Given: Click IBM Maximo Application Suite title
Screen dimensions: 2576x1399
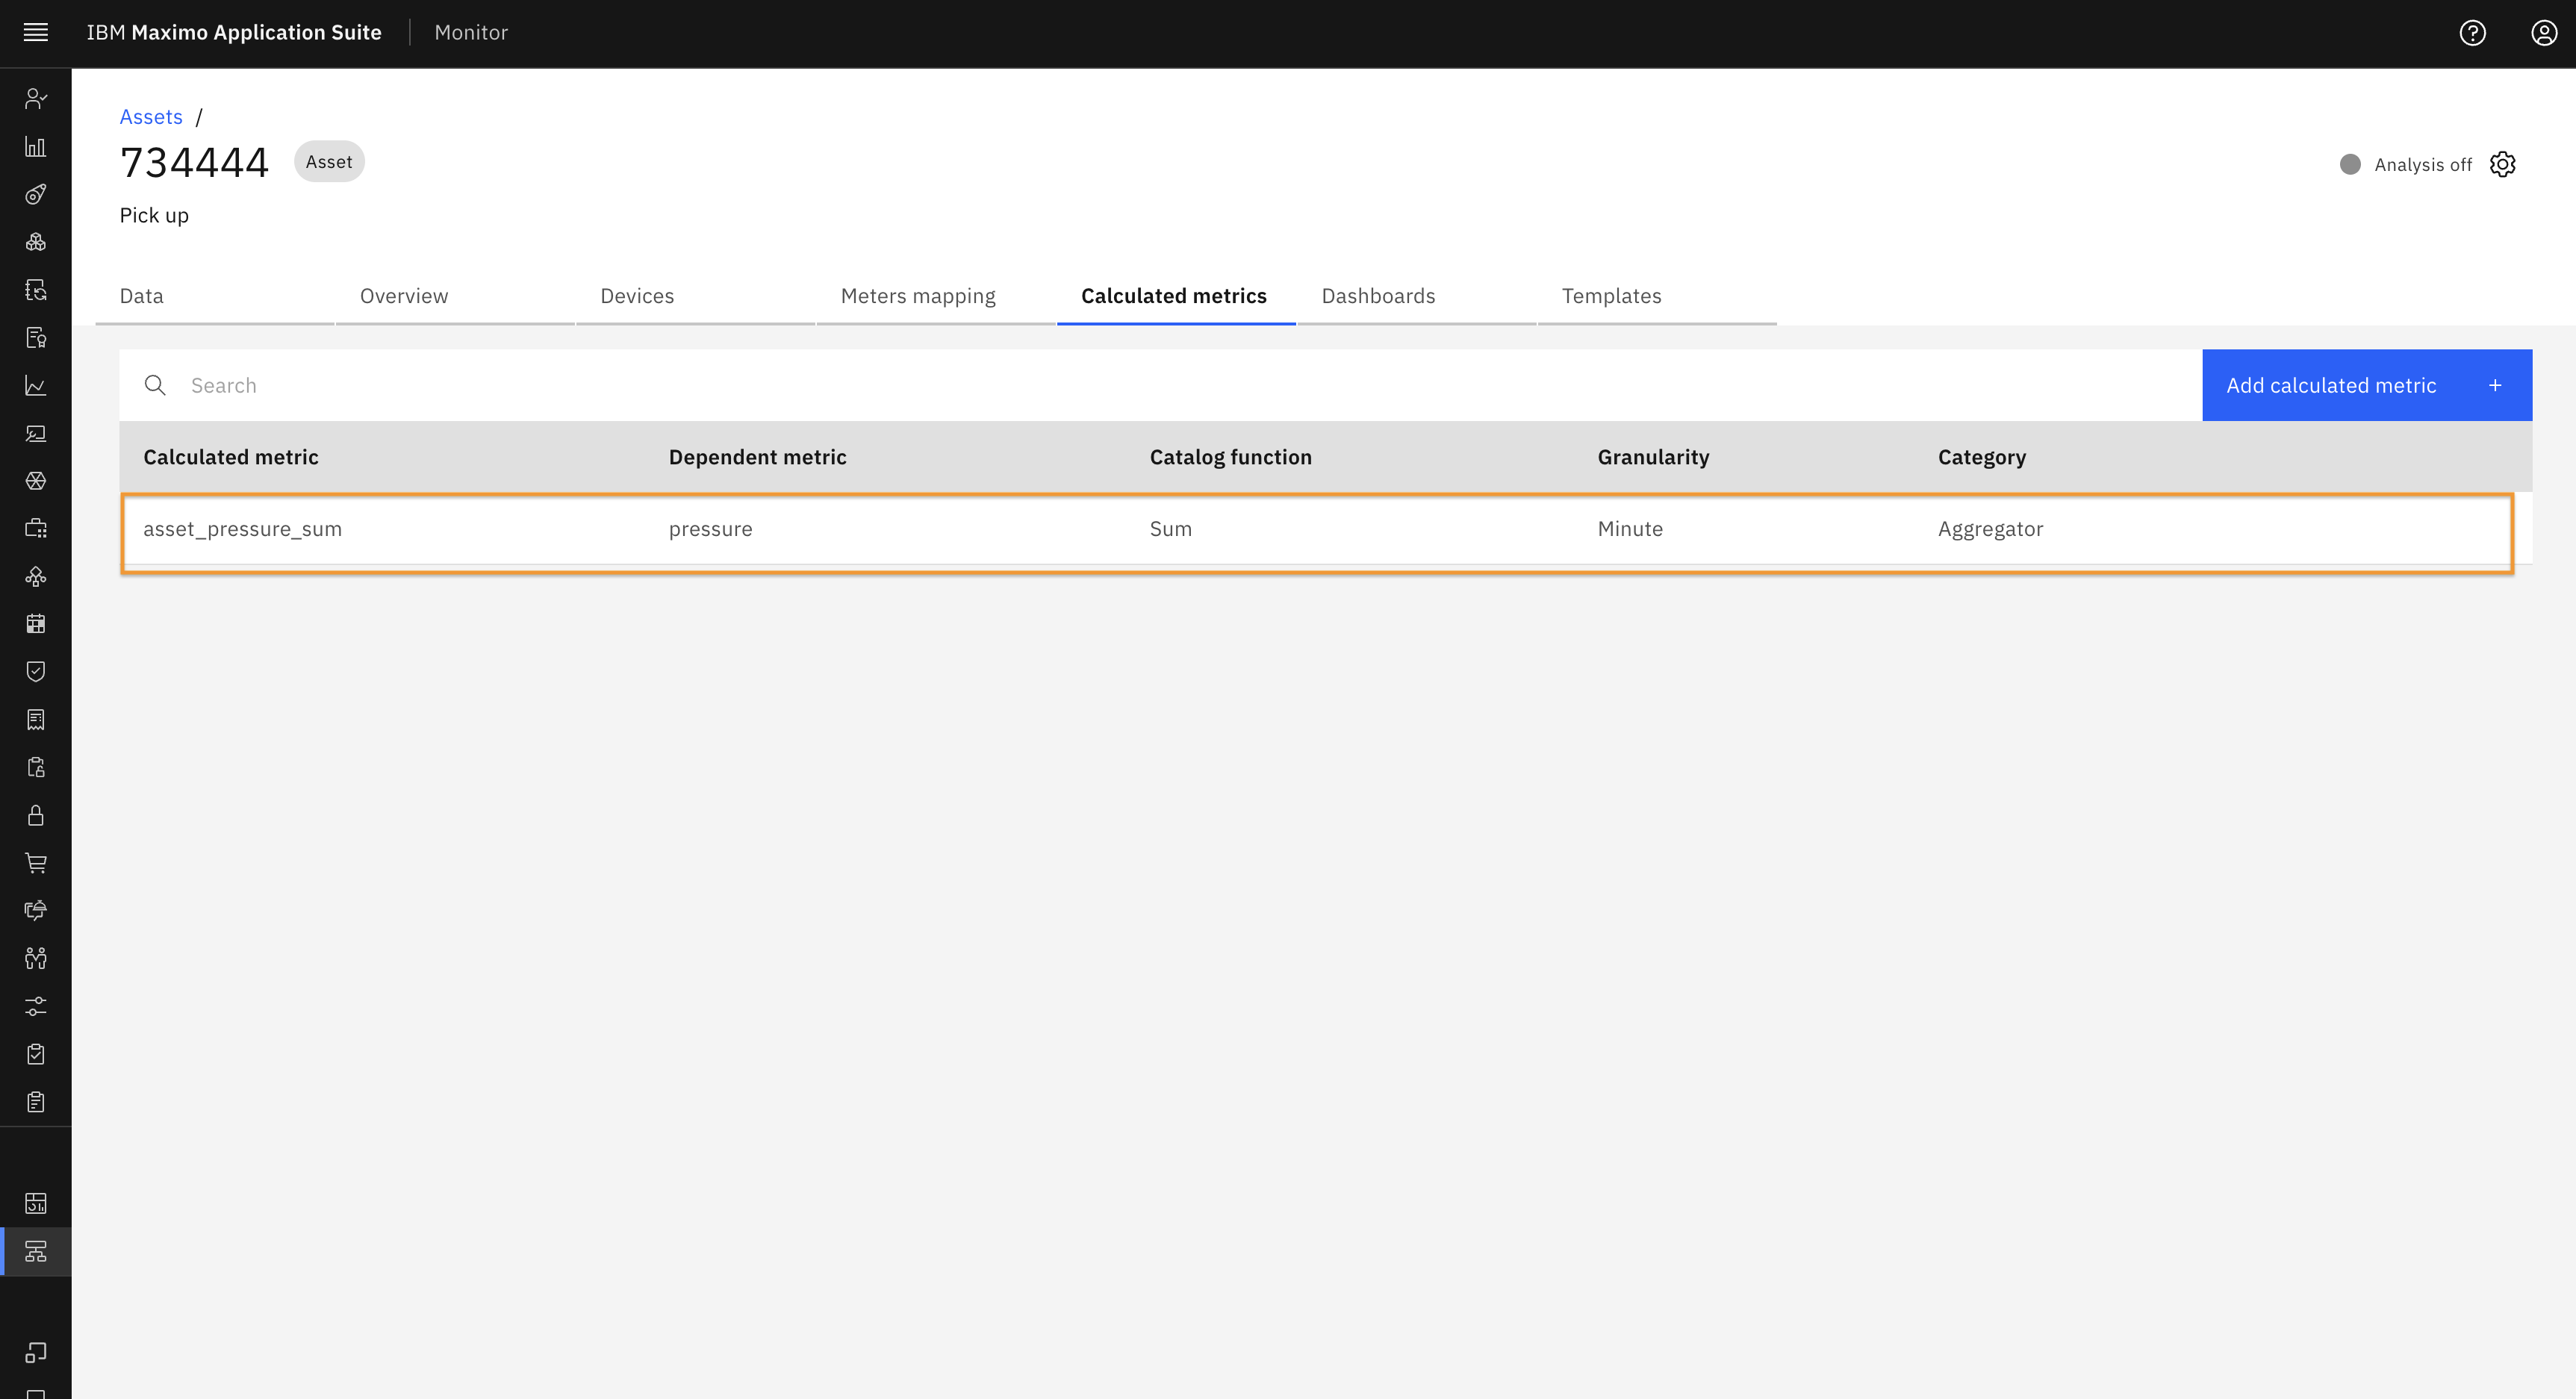Looking at the screenshot, I should point(234,33).
